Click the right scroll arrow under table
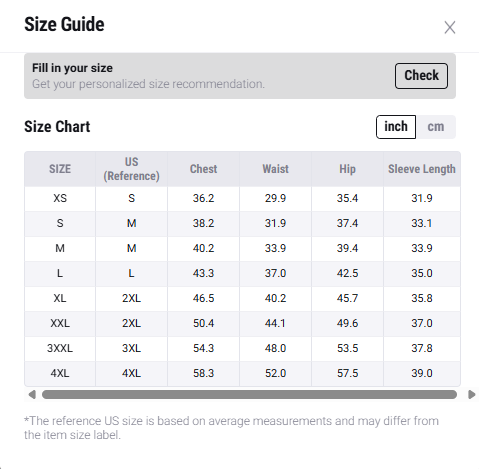The width and height of the screenshot is (479, 469). tap(472, 395)
